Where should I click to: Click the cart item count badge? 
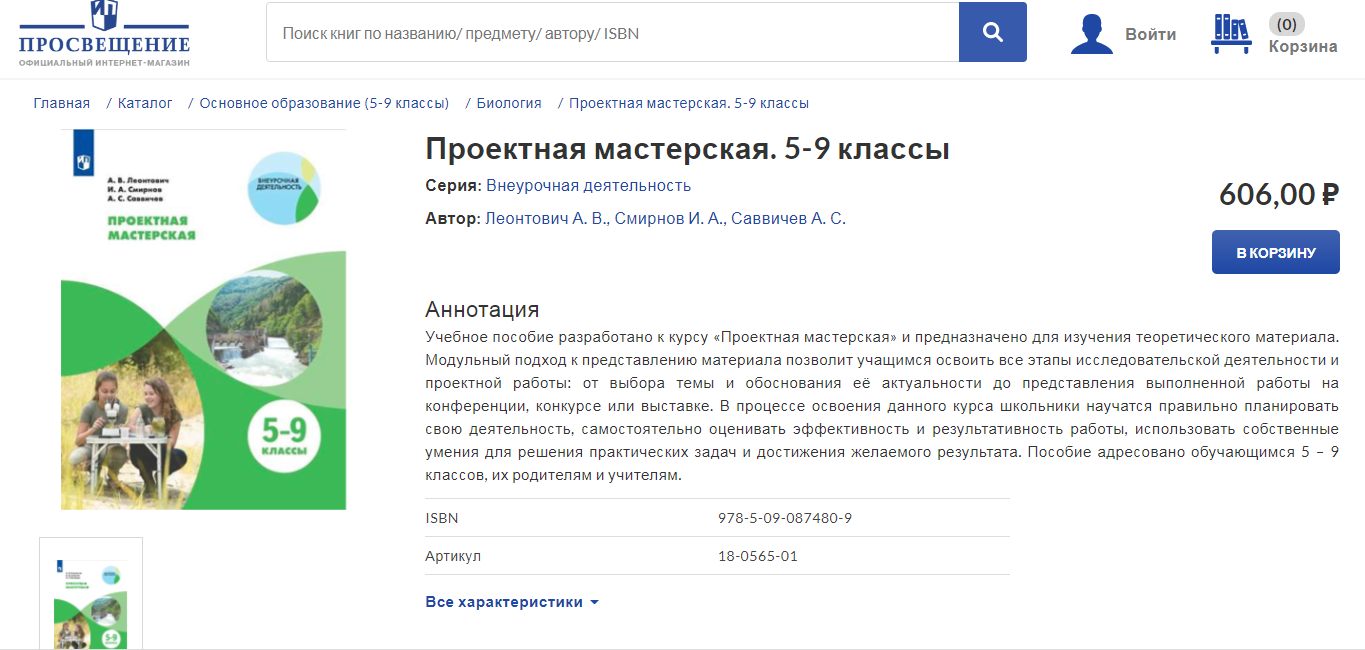[x=1286, y=24]
